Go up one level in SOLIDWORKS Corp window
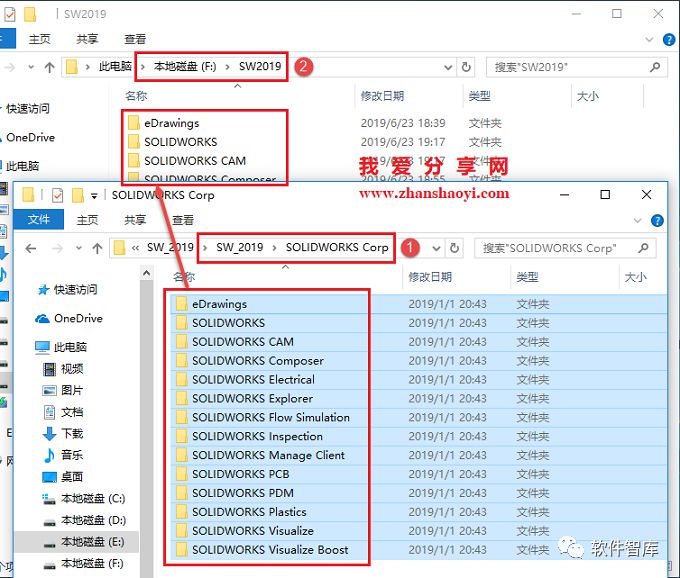The height and width of the screenshot is (578, 680). click(x=97, y=248)
